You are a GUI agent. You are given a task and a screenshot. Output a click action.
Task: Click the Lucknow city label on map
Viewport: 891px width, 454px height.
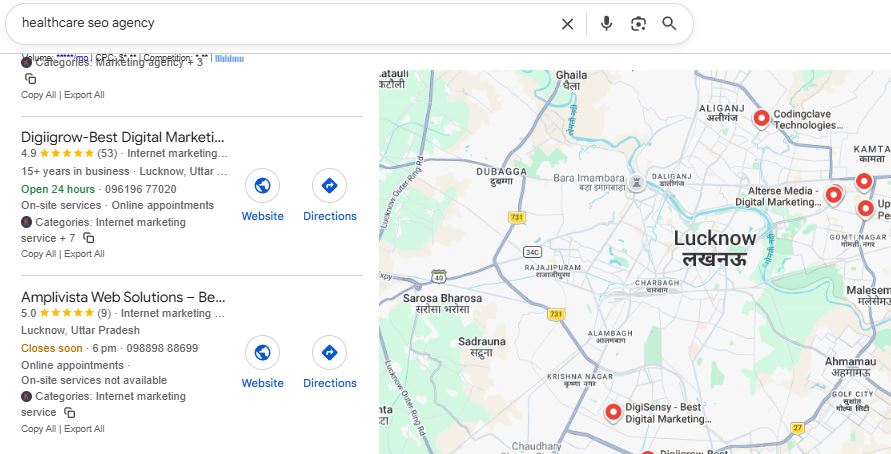(715, 248)
